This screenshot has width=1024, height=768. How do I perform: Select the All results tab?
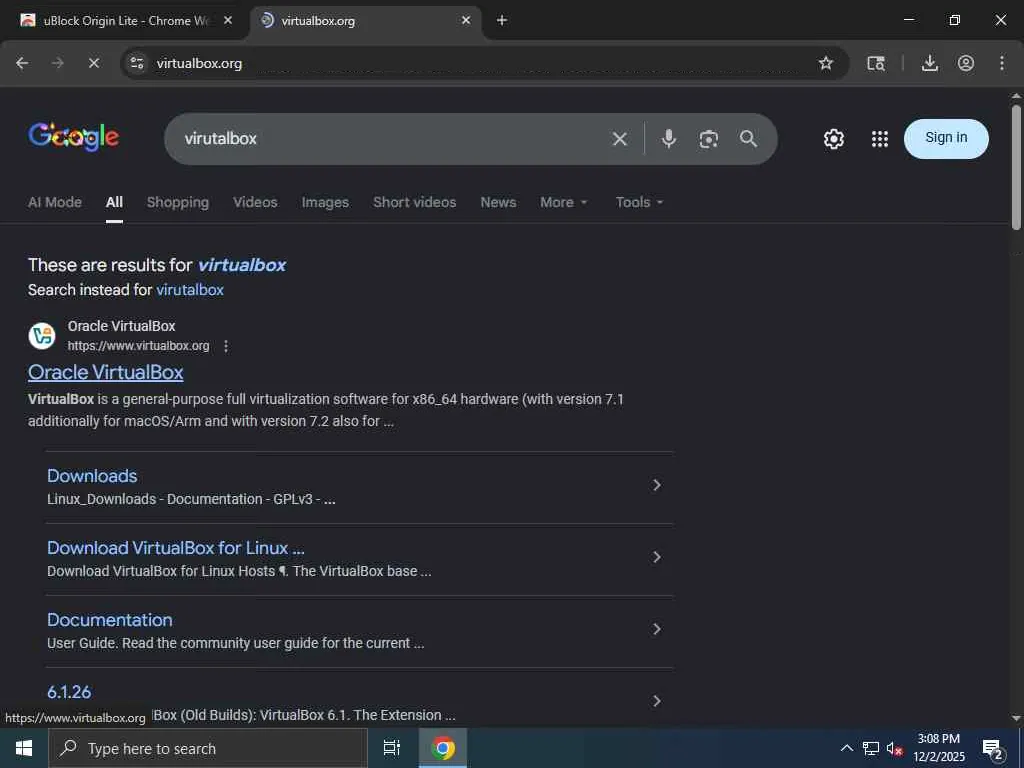point(114,202)
